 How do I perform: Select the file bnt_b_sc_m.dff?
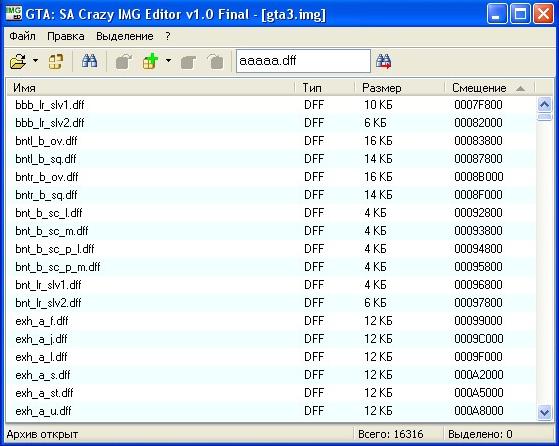52,231
